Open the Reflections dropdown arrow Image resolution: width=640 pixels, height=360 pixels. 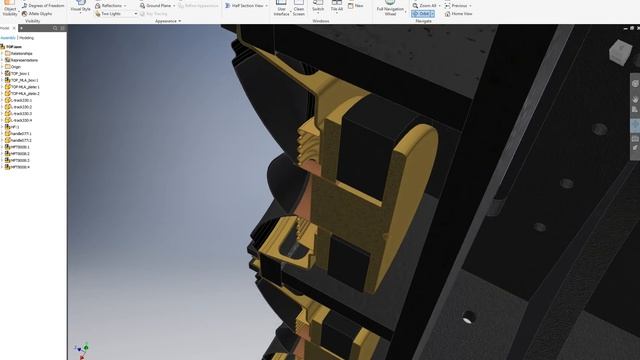125,6
